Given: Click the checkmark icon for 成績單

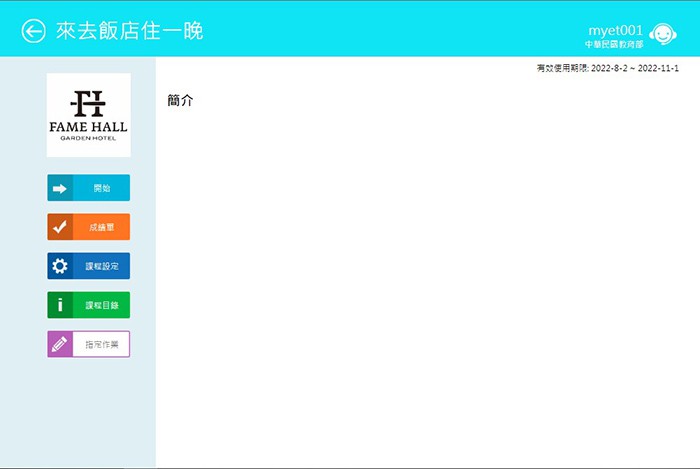Looking at the screenshot, I should (60, 227).
